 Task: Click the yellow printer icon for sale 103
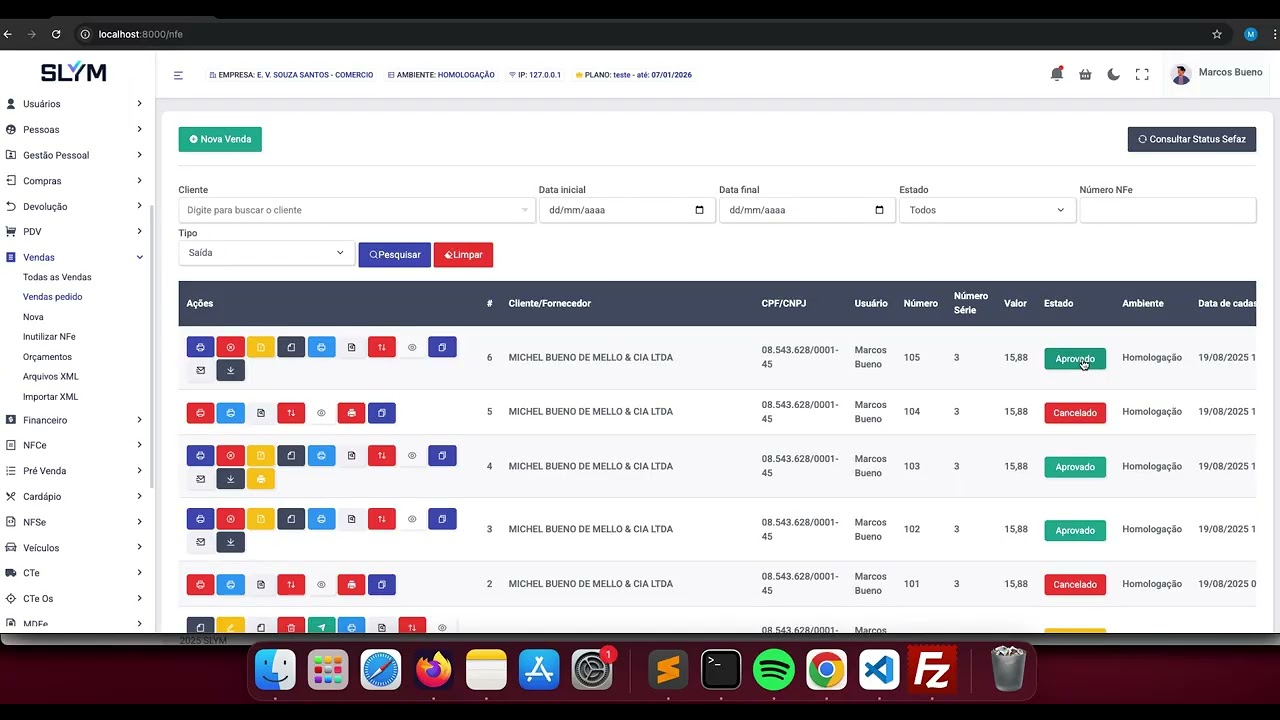(x=260, y=479)
